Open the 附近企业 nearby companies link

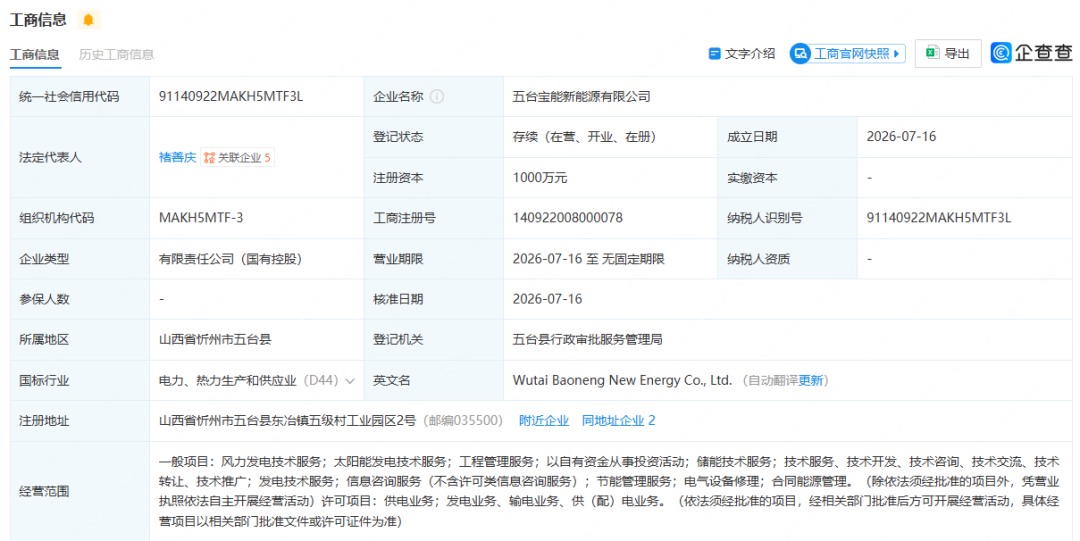point(544,420)
